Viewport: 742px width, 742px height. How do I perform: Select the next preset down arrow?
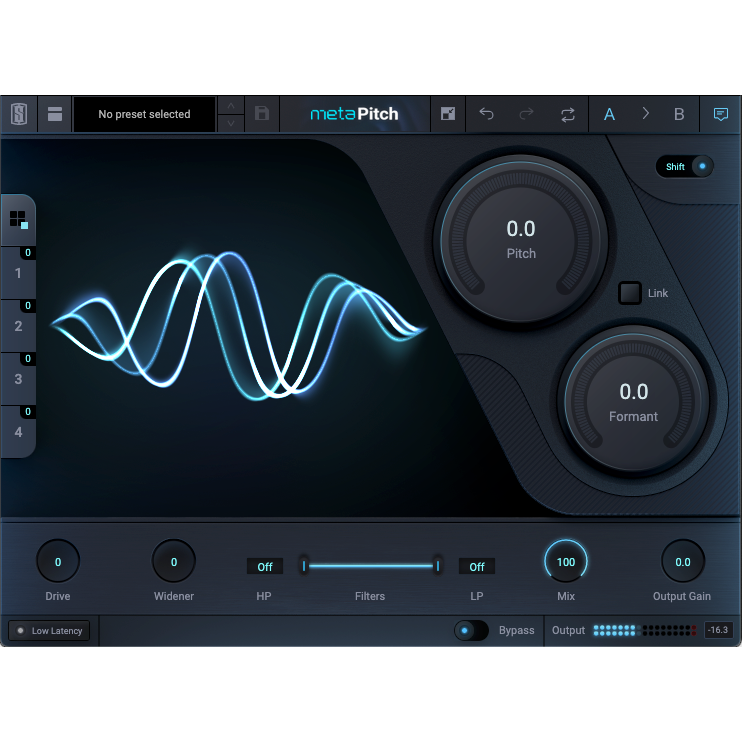230,123
